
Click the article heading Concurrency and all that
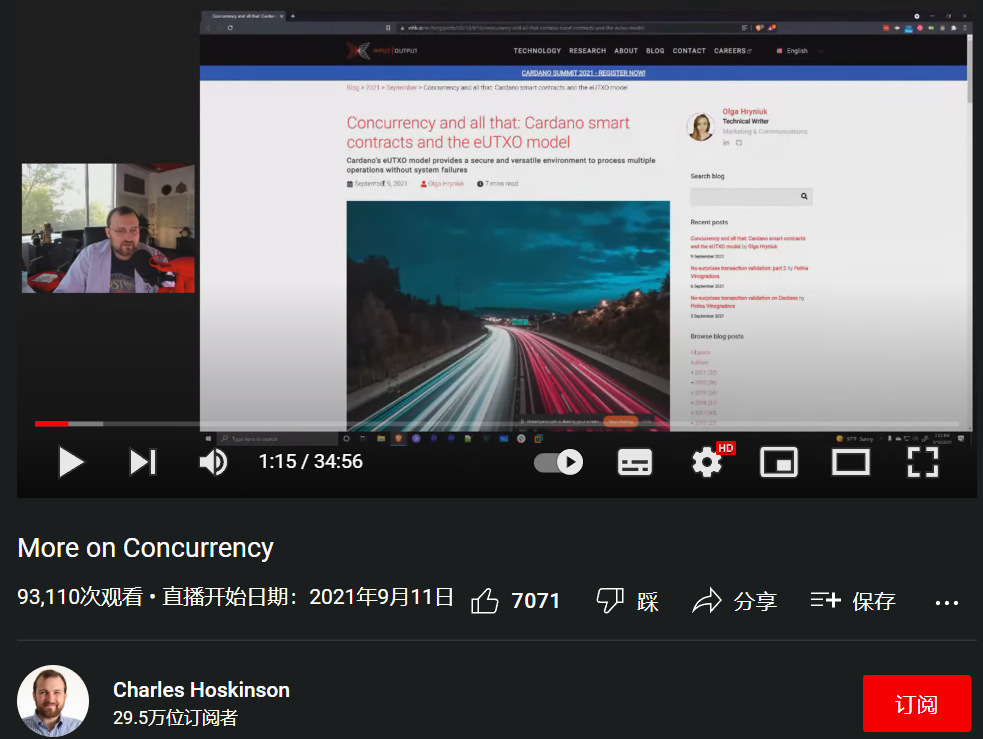(x=488, y=132)
